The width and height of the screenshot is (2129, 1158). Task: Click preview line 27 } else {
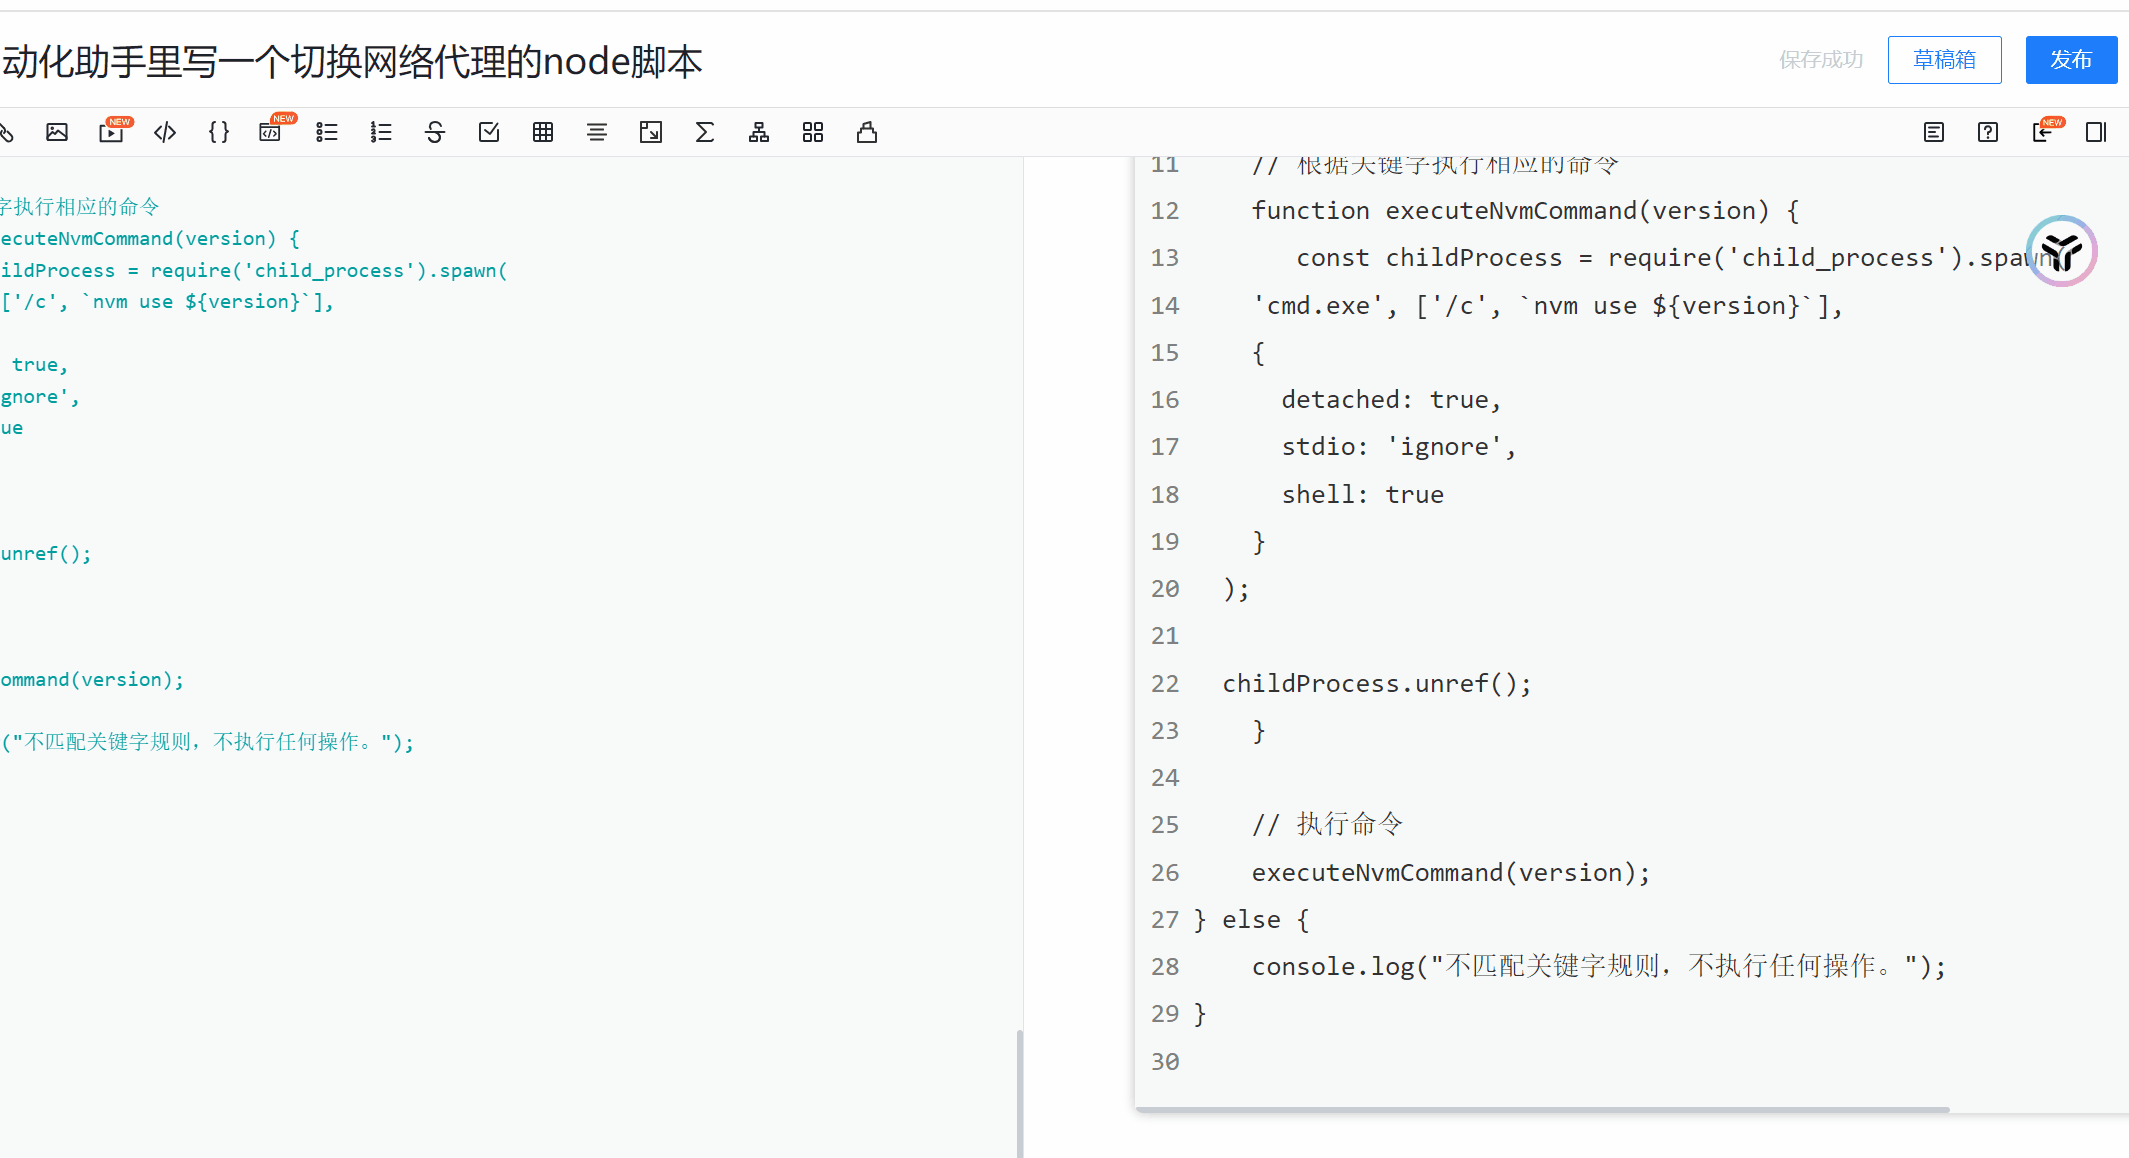coord(1251,920)
